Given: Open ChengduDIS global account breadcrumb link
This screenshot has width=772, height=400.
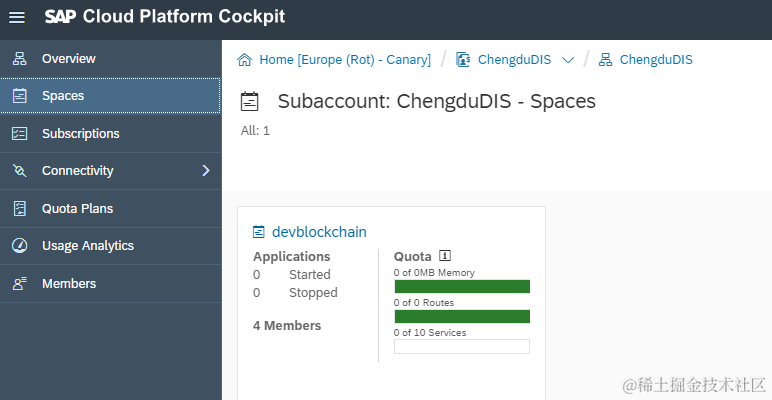Looking at the screenshot, I should [x=515, y=60].
